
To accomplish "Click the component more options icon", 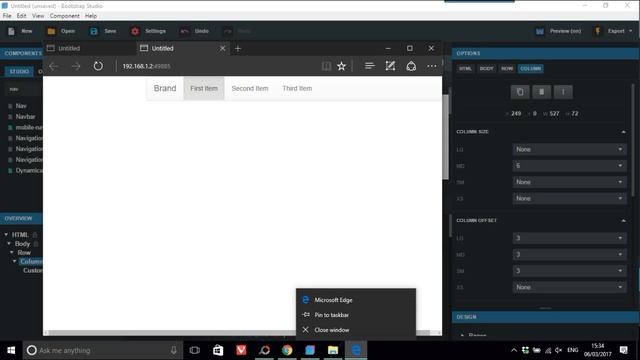I will tap(563, 92).
